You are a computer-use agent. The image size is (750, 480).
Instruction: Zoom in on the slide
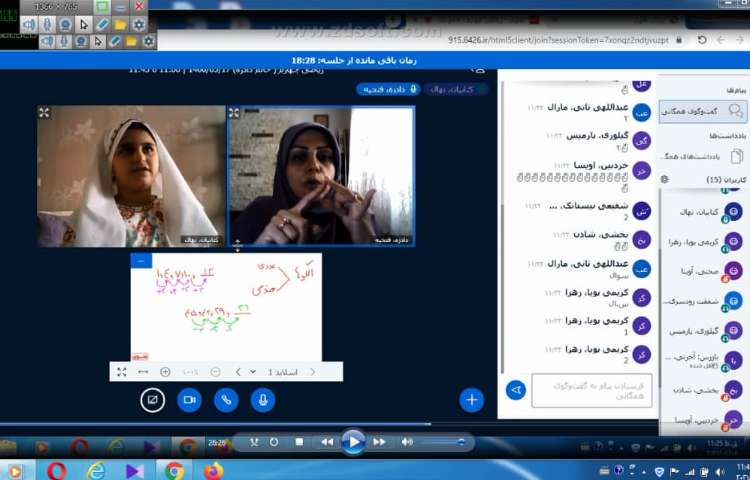click(165, 372)
